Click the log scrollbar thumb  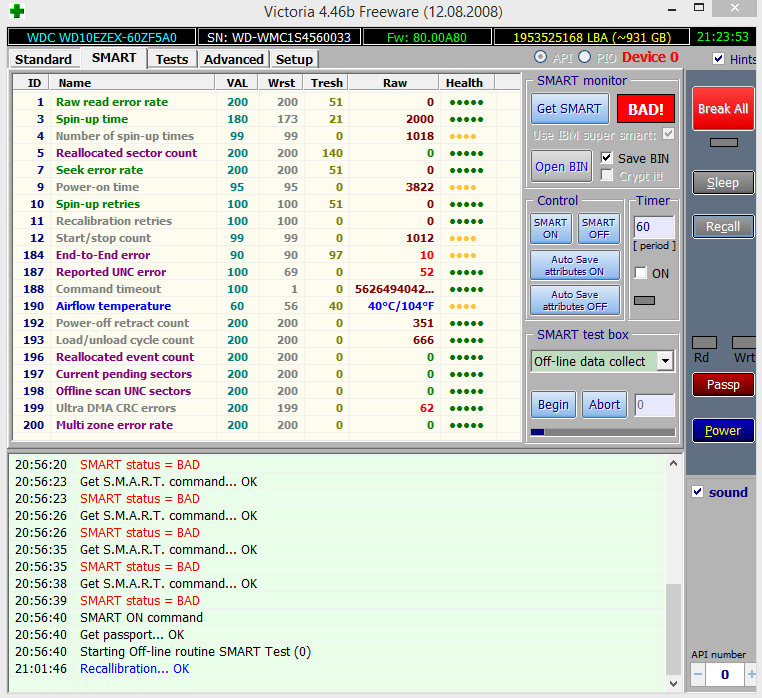pyautogui.click(x=673, y=629)
